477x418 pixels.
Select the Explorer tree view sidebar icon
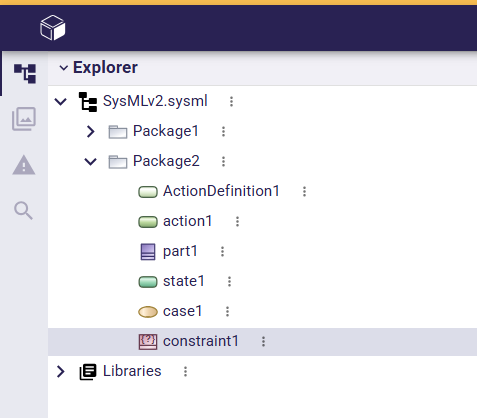pyautogui.click(x=25, y=74)
